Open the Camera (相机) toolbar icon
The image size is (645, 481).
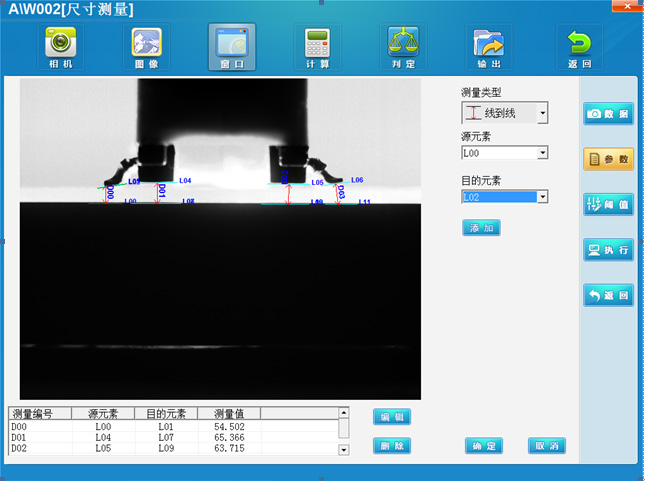tap(61, 46)
